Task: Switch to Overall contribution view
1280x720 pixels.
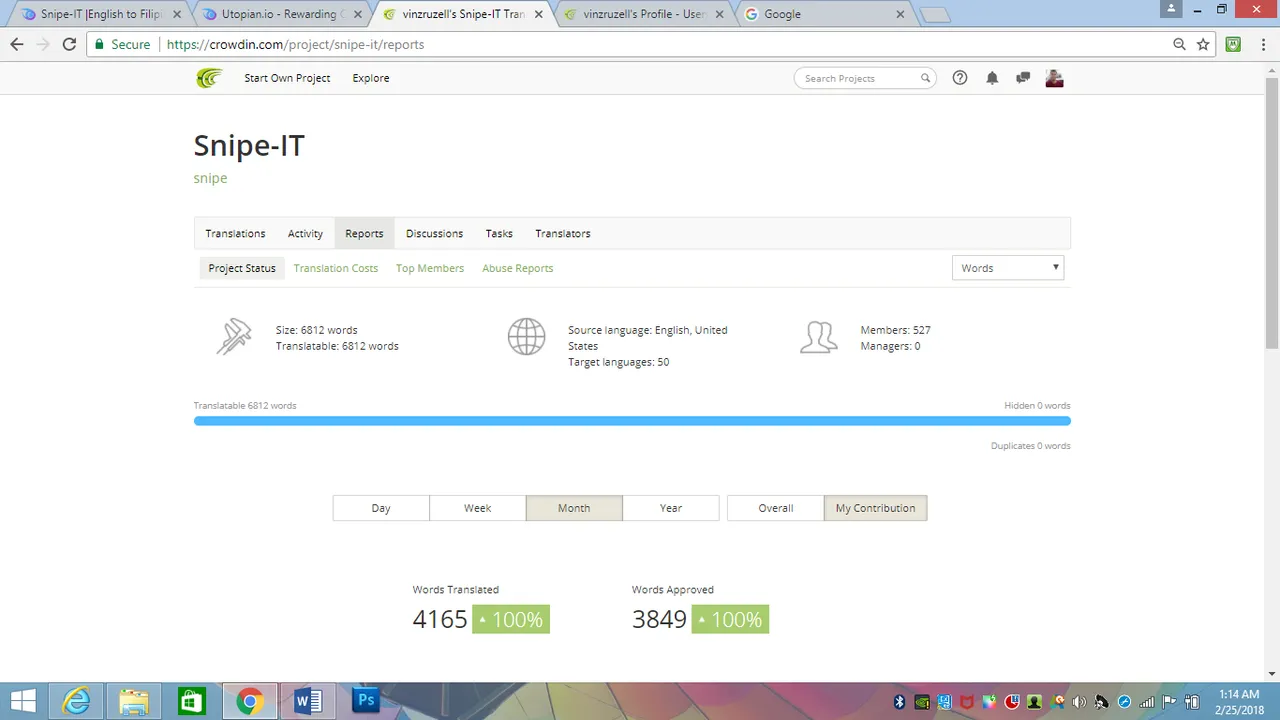Action: [776, 508]
